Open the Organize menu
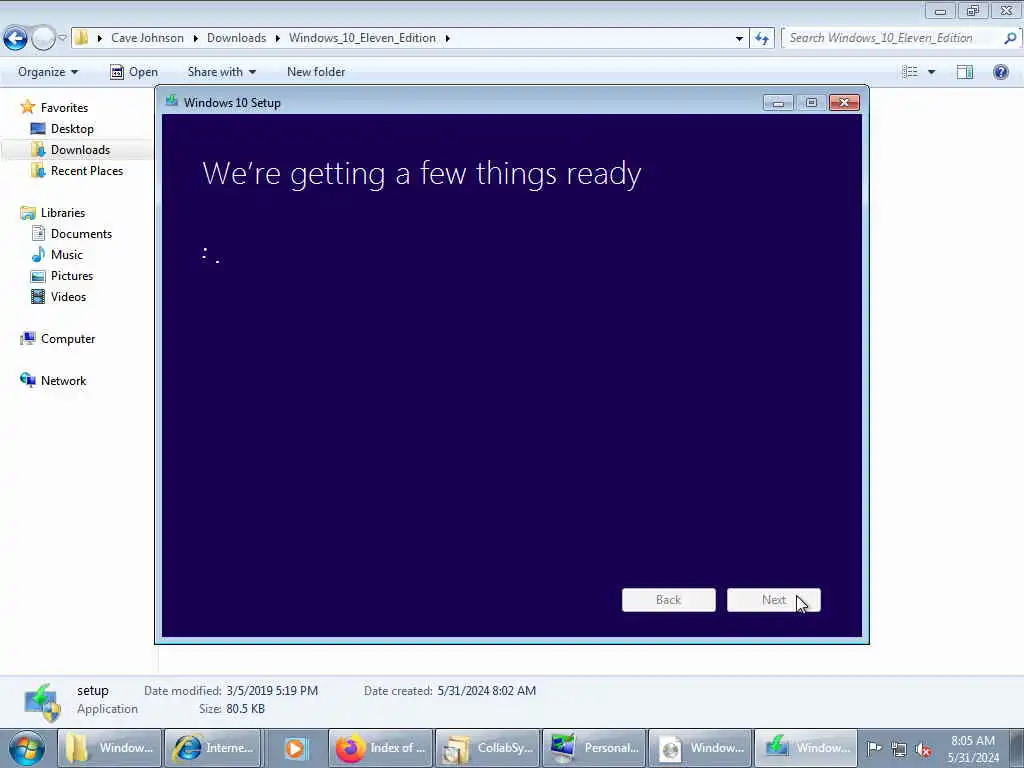This screenshot has height=768, width=1024. (48, 72)
